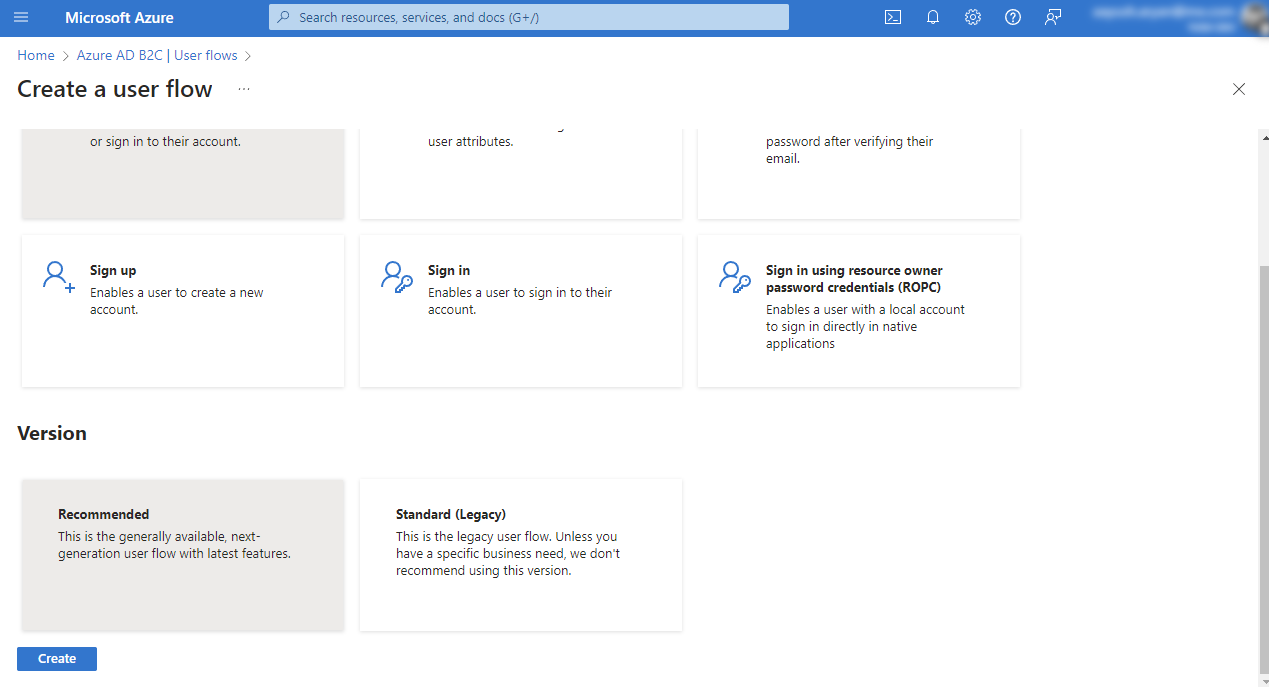Click the Sign up person icon
Viewport: 1269px width, 687px height.
coord(57,277)
